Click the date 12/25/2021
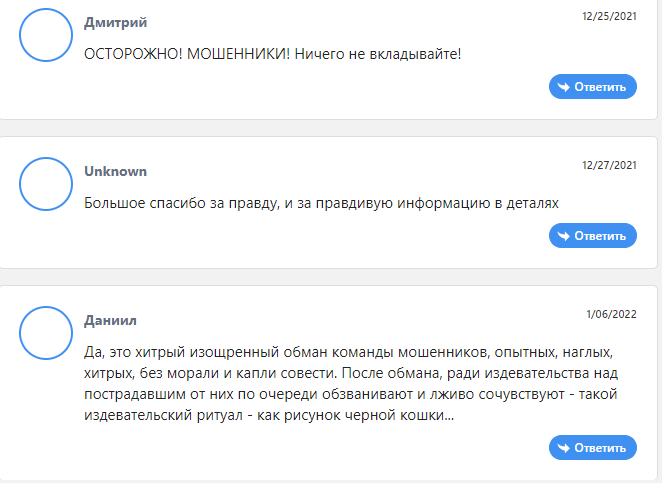The height and width of the screenshot is (483, 662). (609, 16)
